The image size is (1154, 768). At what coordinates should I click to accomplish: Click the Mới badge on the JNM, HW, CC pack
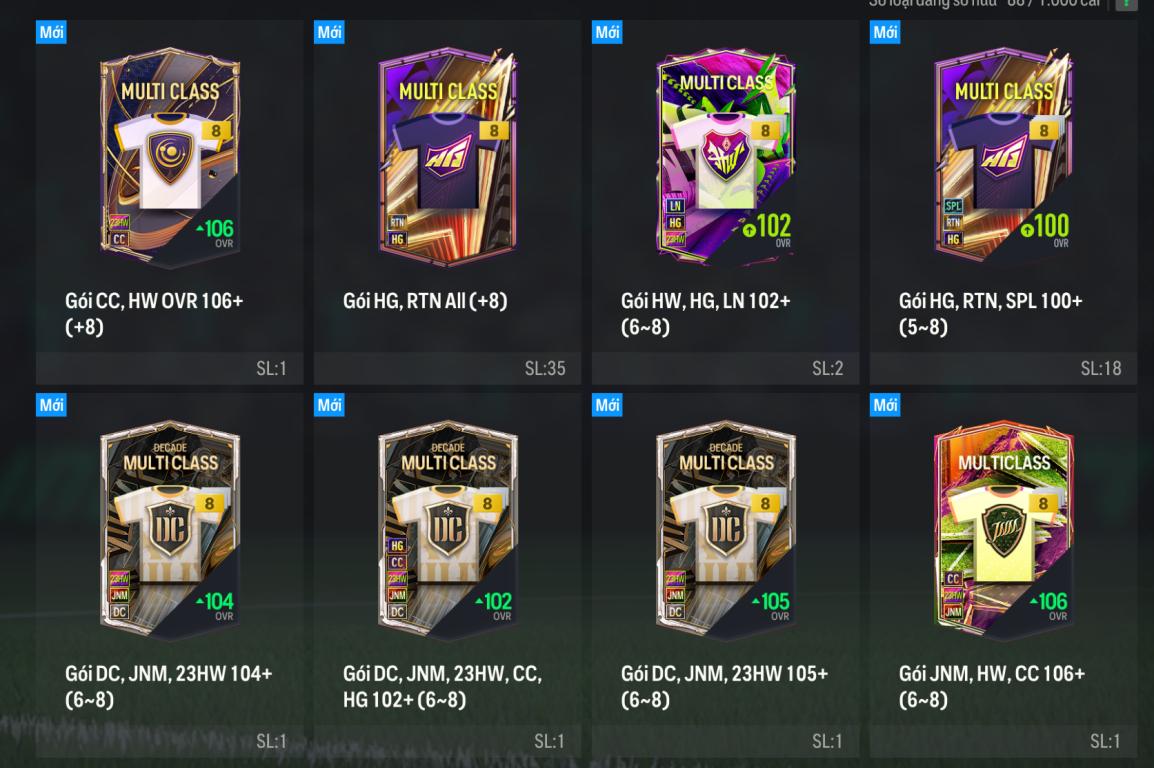pos(885,405)
